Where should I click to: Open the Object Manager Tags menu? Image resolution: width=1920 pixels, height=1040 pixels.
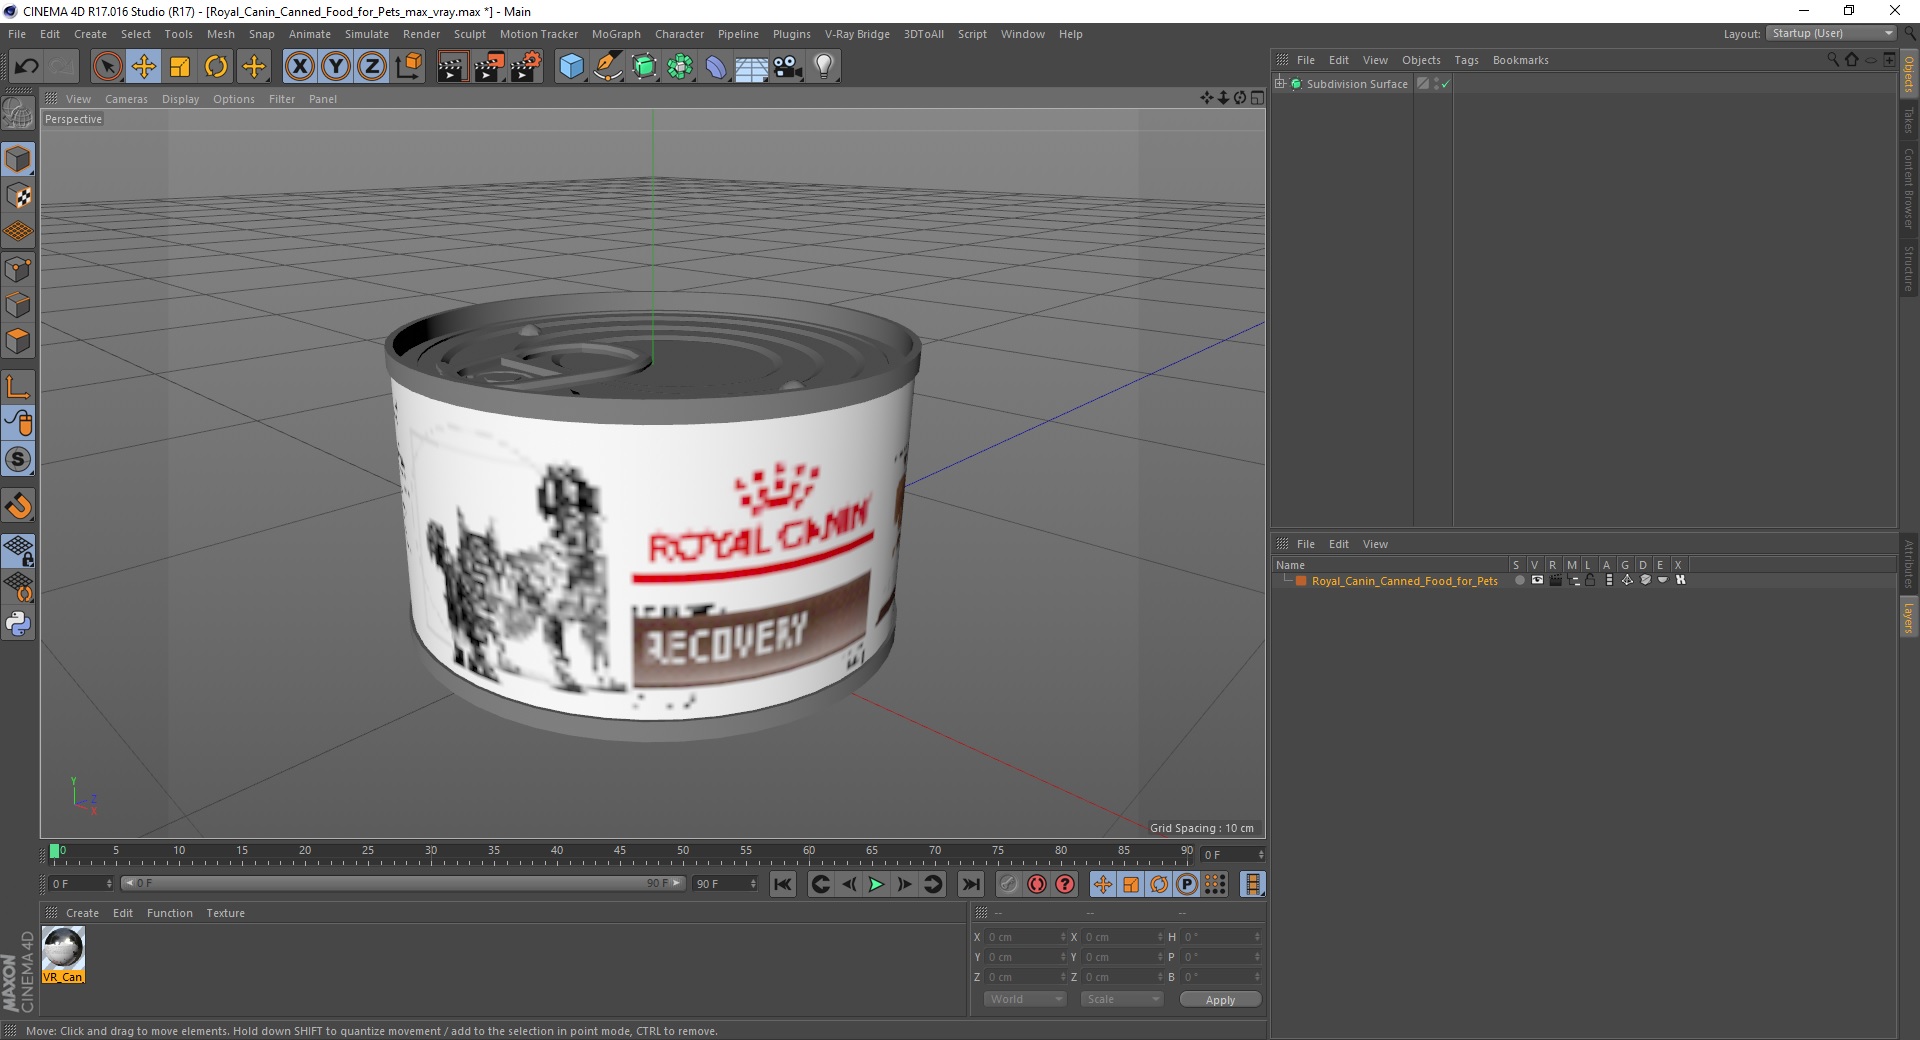[x=1466, y=60]
